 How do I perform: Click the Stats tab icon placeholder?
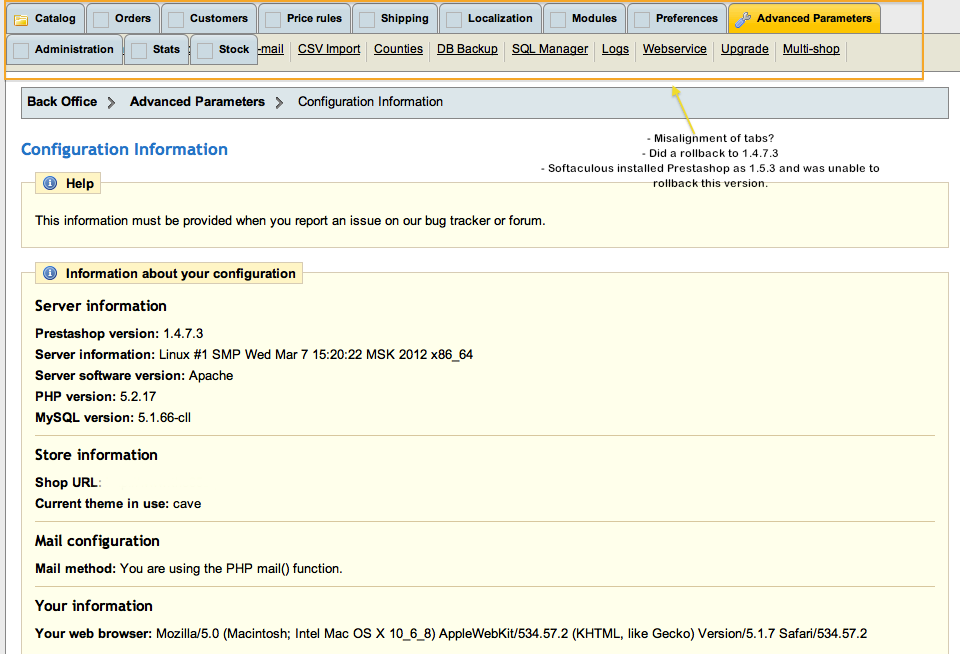[139, 51]
